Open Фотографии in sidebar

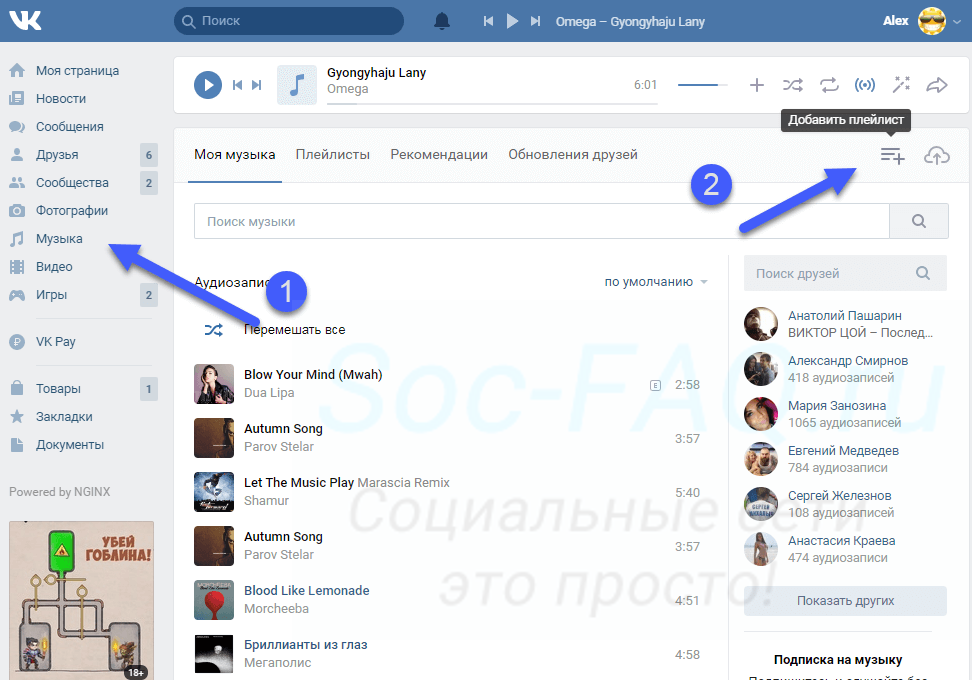71,211
